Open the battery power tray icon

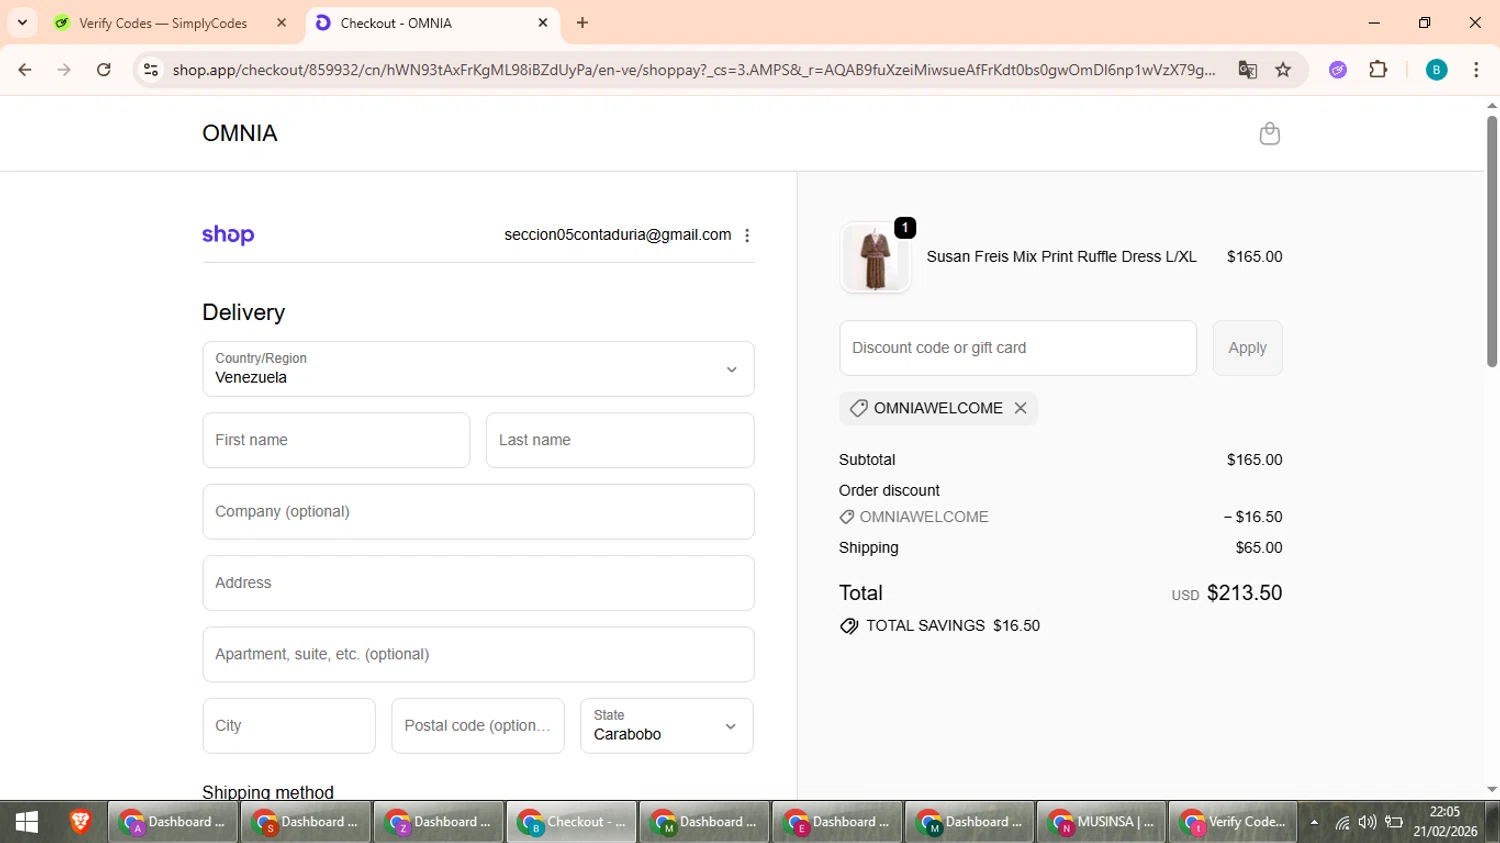(1394, 823)
